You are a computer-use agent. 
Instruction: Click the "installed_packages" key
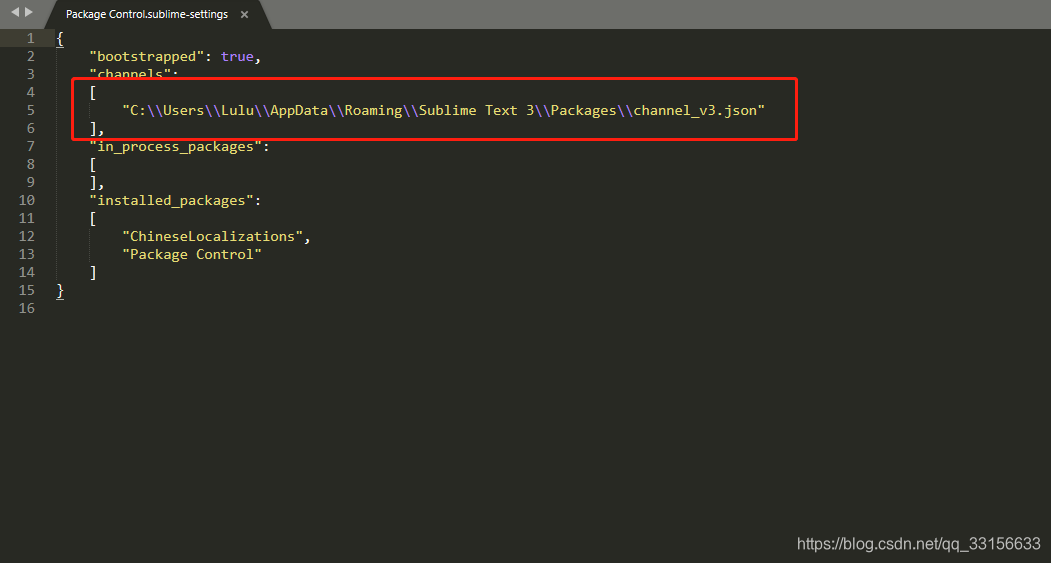point(172,200)
